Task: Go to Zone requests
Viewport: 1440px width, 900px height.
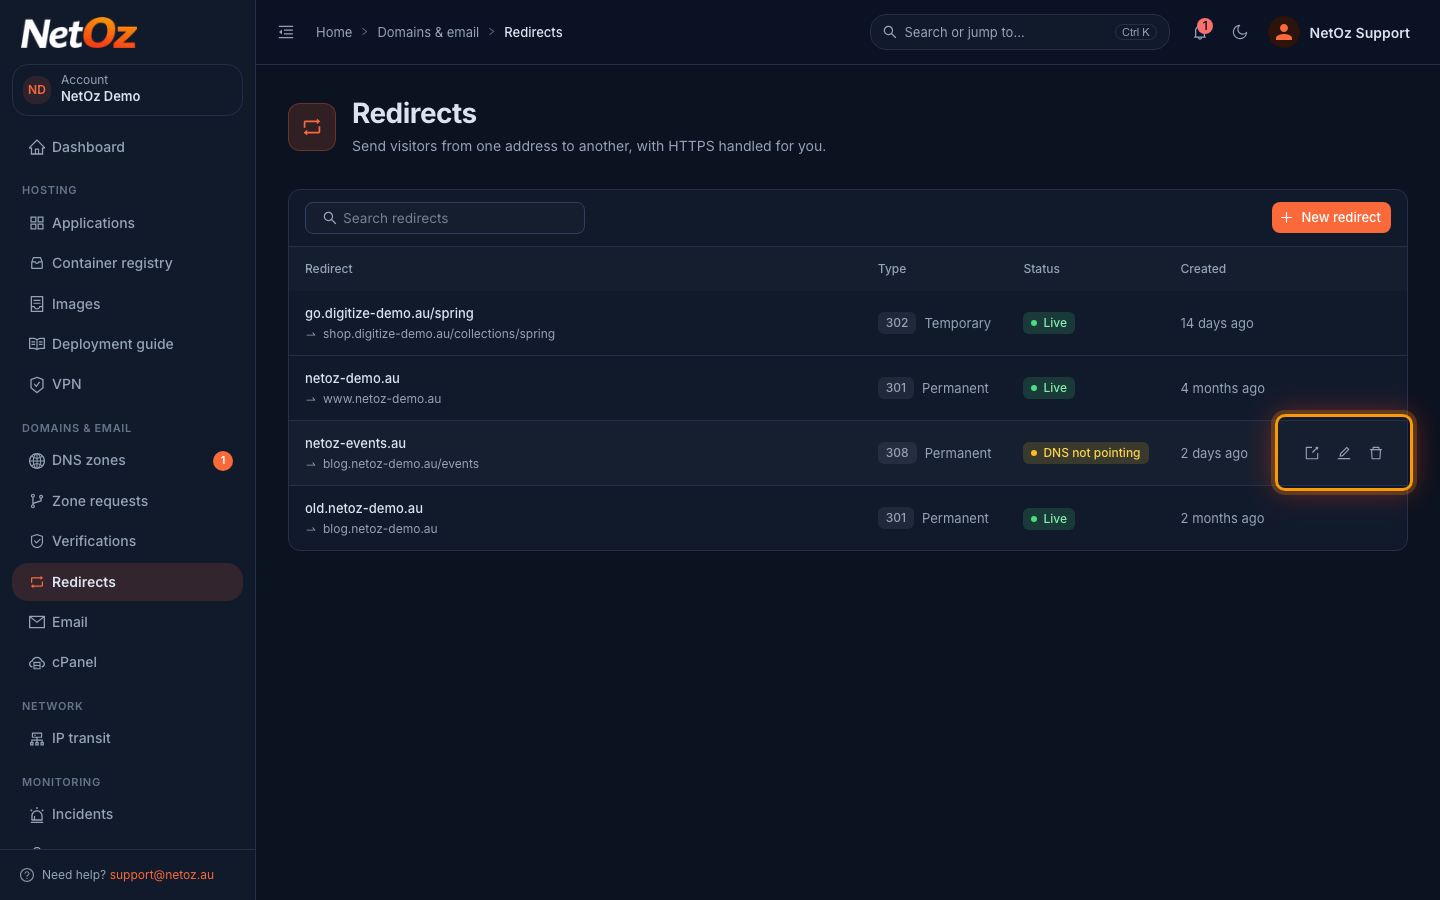Action: [127, 501]
